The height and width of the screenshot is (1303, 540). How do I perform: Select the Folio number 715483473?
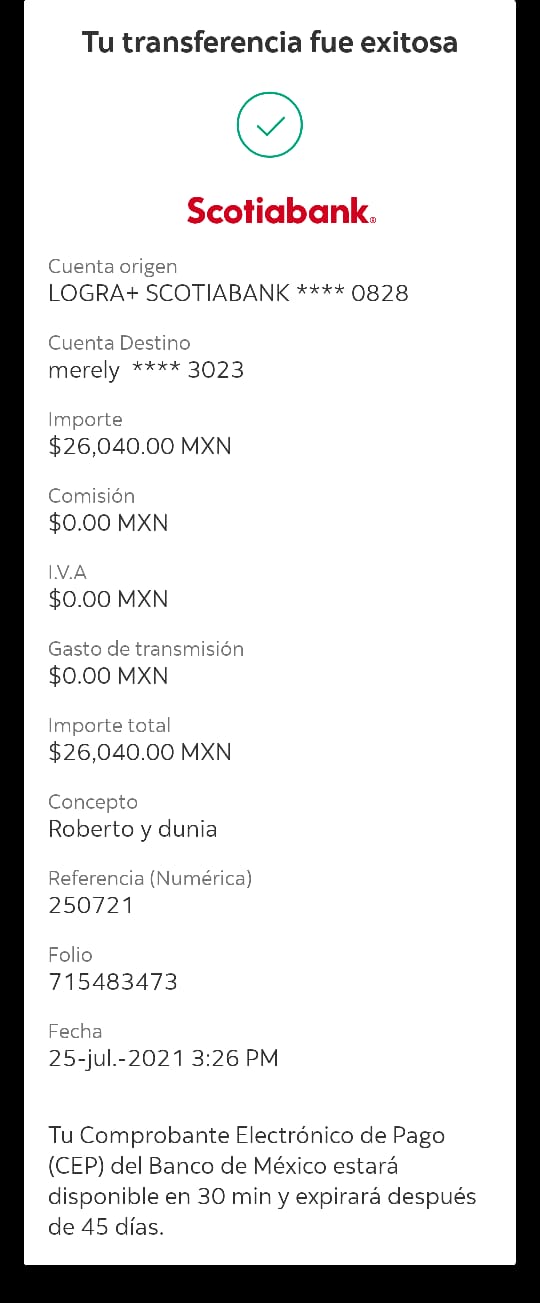tap(113, 982)
